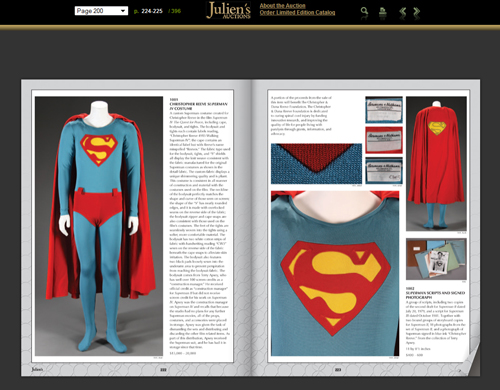Screen dimensions: 500x390
Task: Click the Superman Scripts and Signed Photograph heading
Action: pyautogui.click(x=435, y=295)
